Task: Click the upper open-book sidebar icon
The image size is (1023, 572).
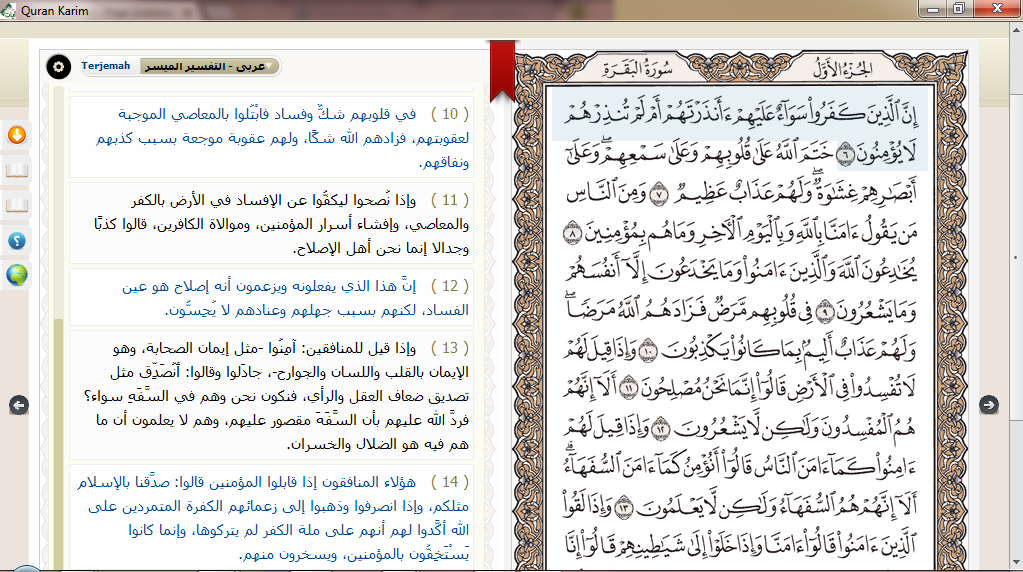Action: 16,170
